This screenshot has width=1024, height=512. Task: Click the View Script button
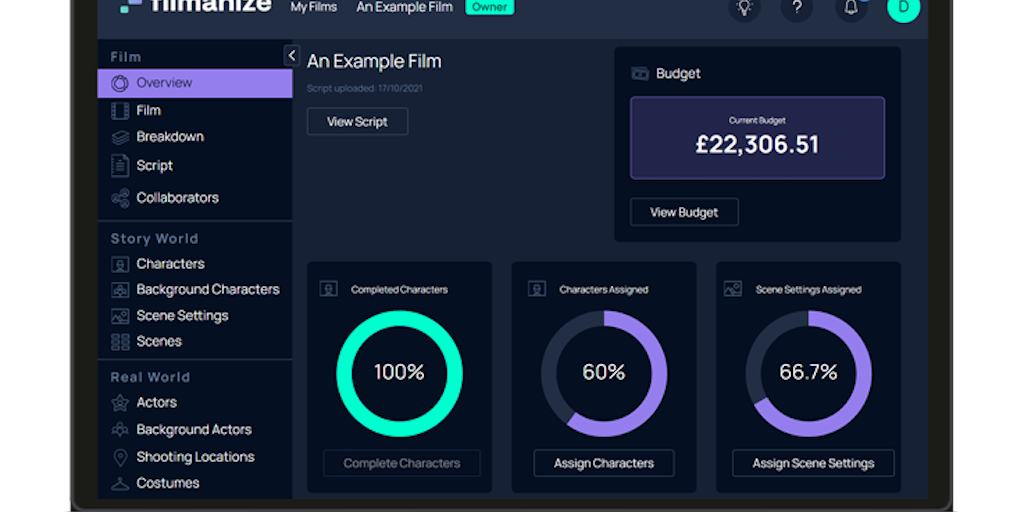point(357,122)
